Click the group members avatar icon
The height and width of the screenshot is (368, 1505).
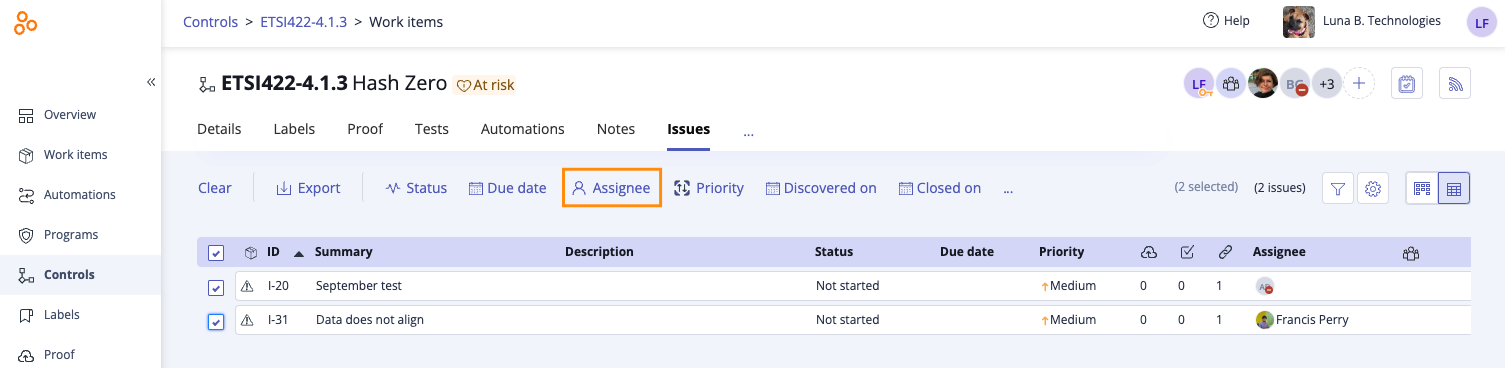[1231, 84]
